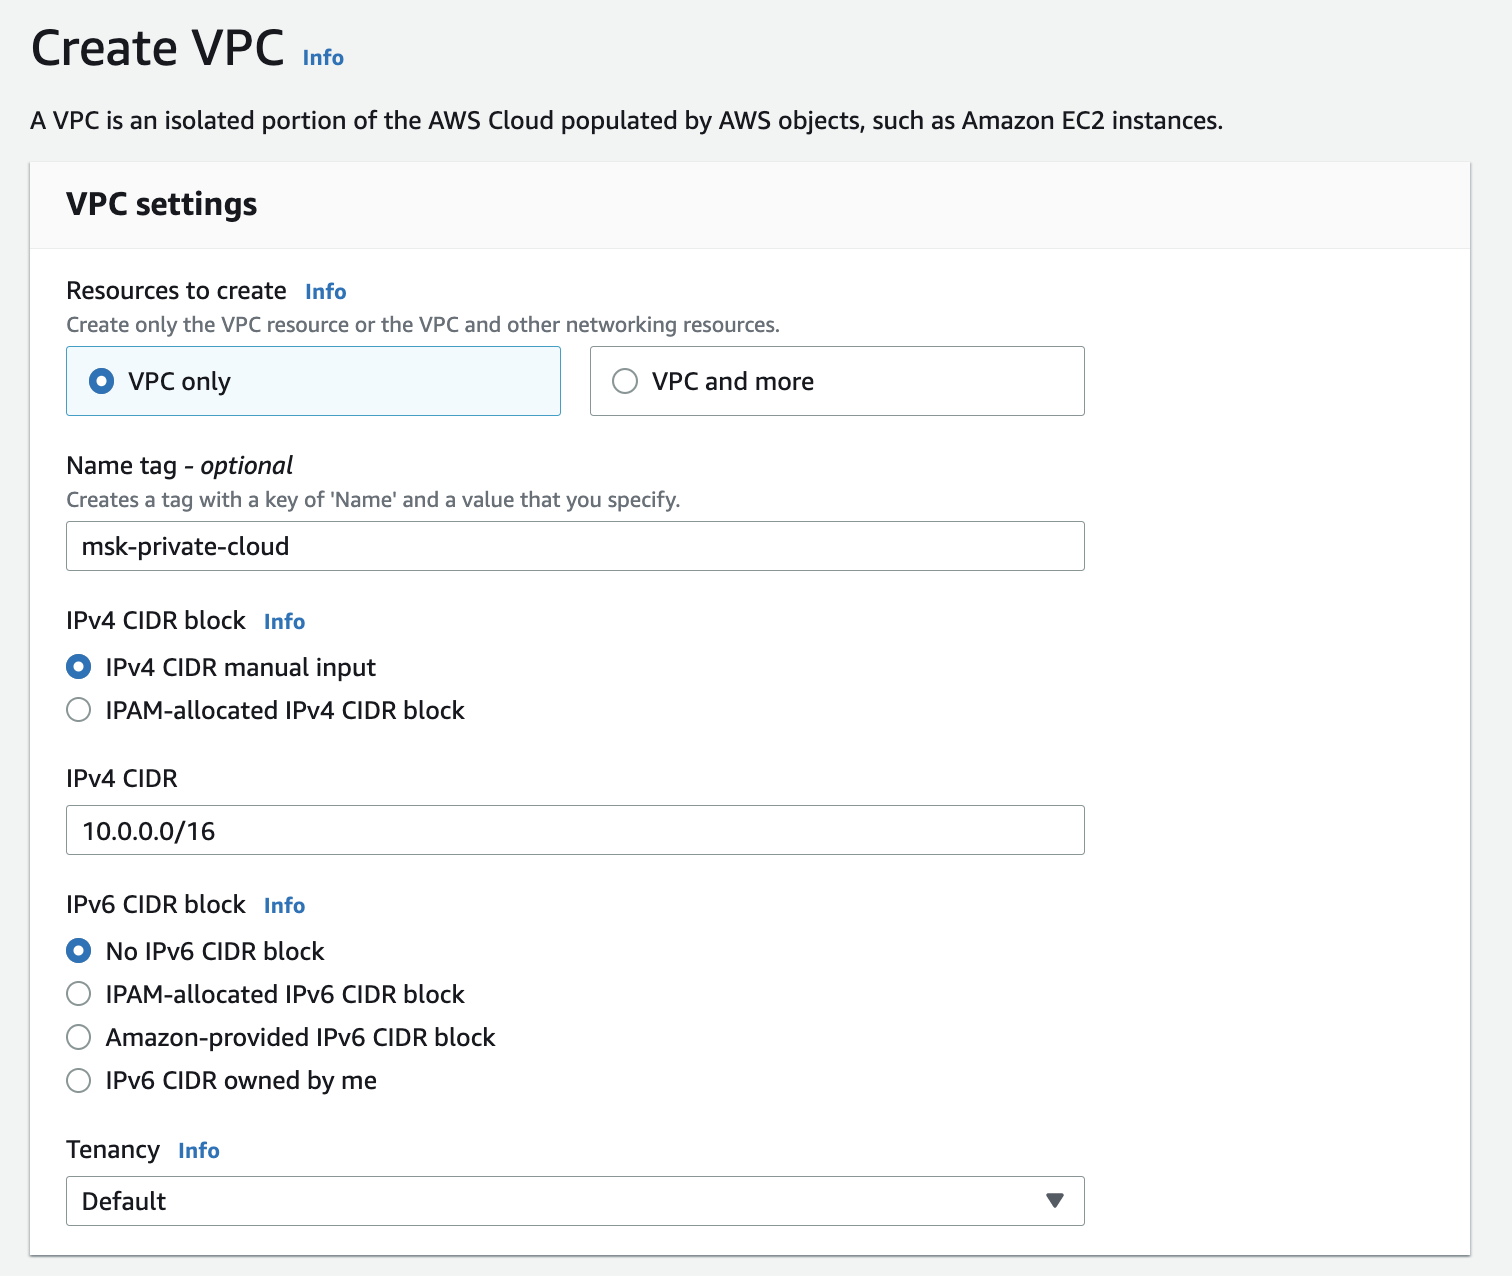1512x1276 pixels.
Task: Choose IPv6 CIDR owned by me
Action: (79, 1080)
